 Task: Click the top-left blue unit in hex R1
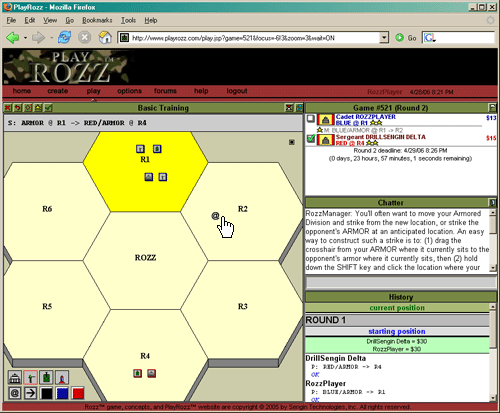140,149
